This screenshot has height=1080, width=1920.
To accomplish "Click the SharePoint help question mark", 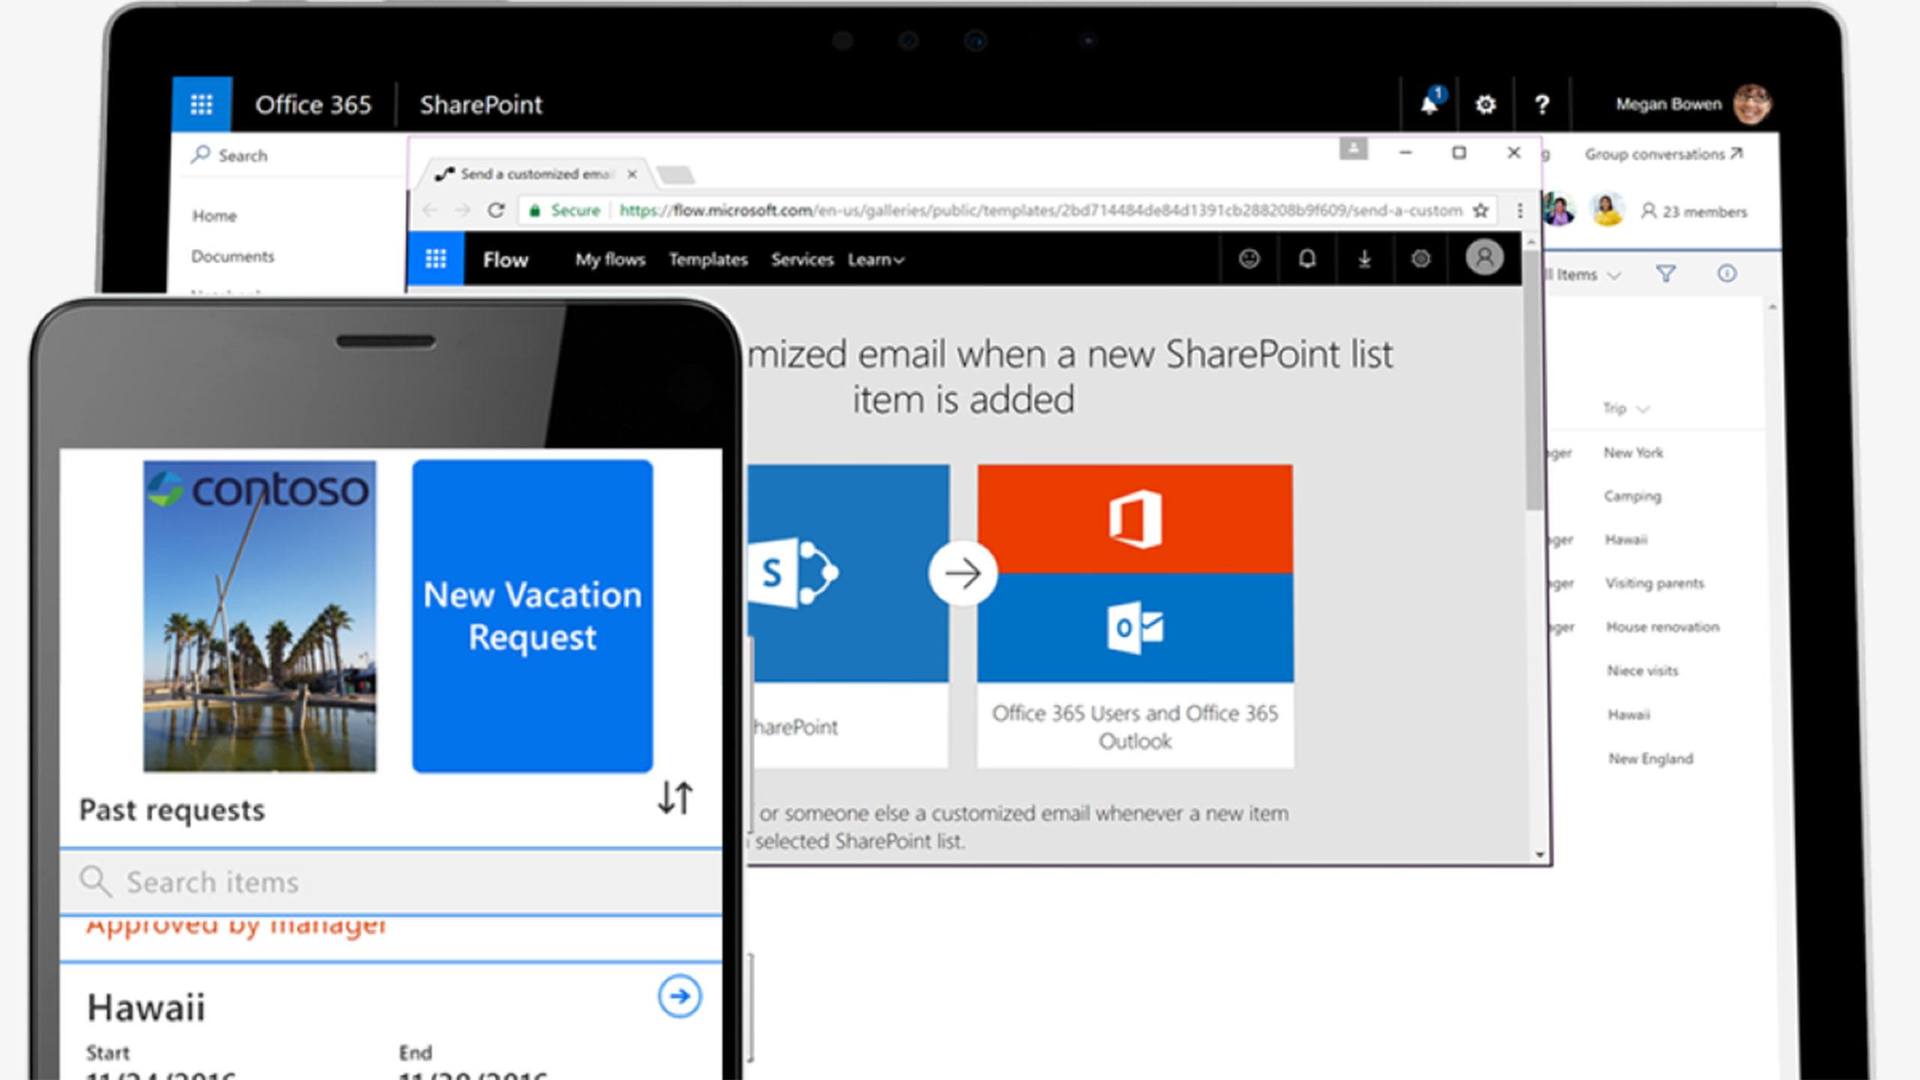I will [1542, 104].
